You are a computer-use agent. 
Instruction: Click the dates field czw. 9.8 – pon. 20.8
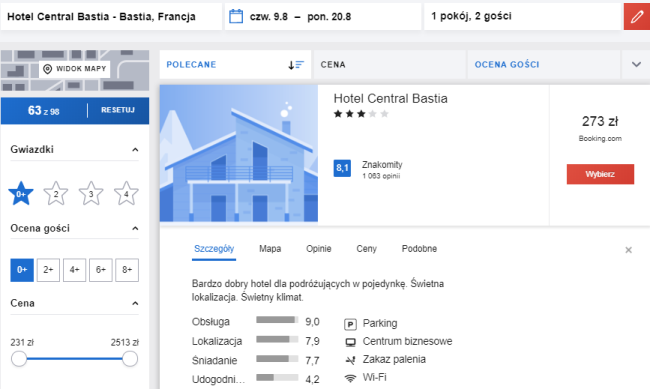(x=323, y=17)
